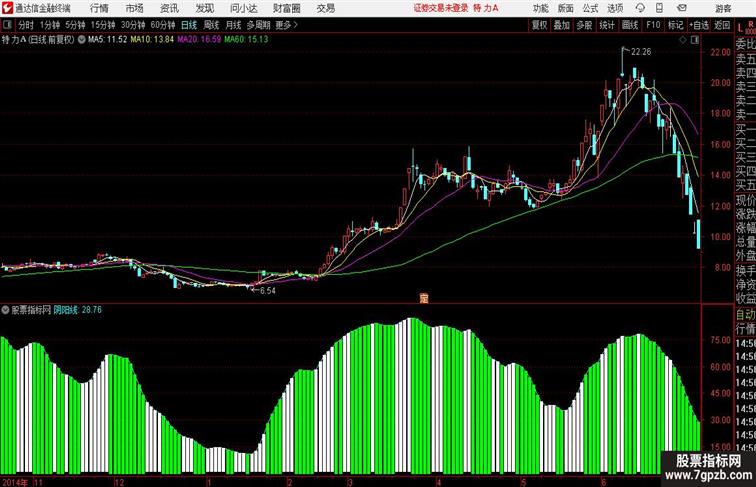Switch to the 15分钟 period tab
756x487 pixels.
tap(103, 25)
